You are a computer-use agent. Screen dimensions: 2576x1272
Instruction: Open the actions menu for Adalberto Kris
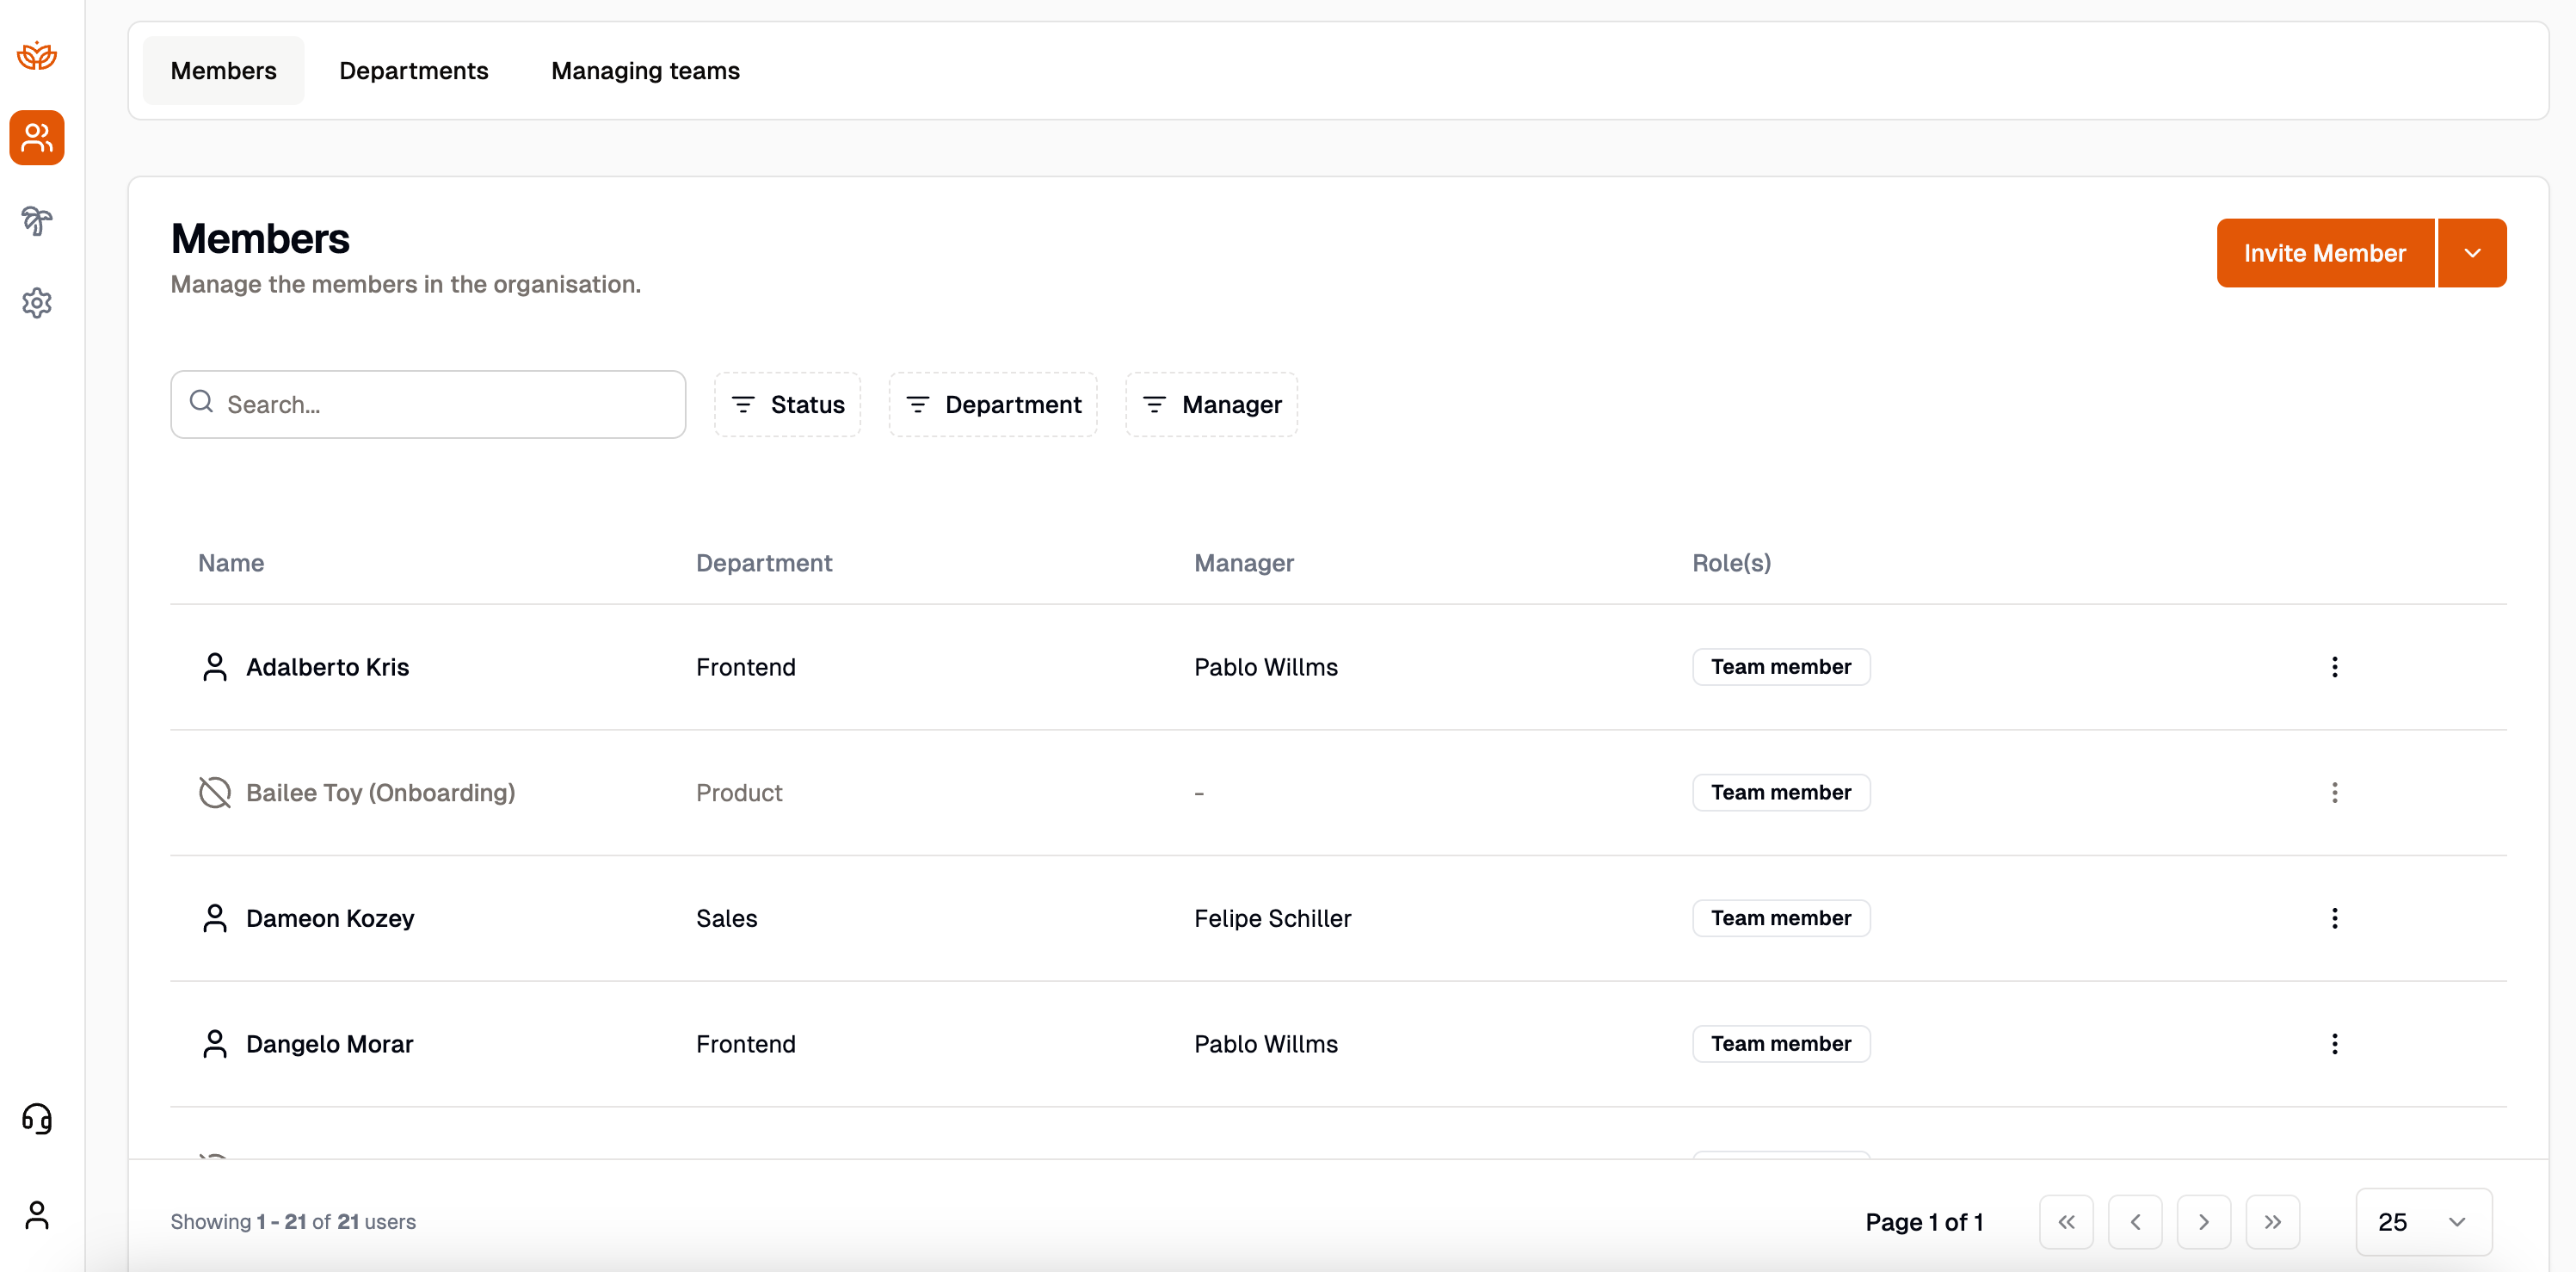coord(2334,667)
